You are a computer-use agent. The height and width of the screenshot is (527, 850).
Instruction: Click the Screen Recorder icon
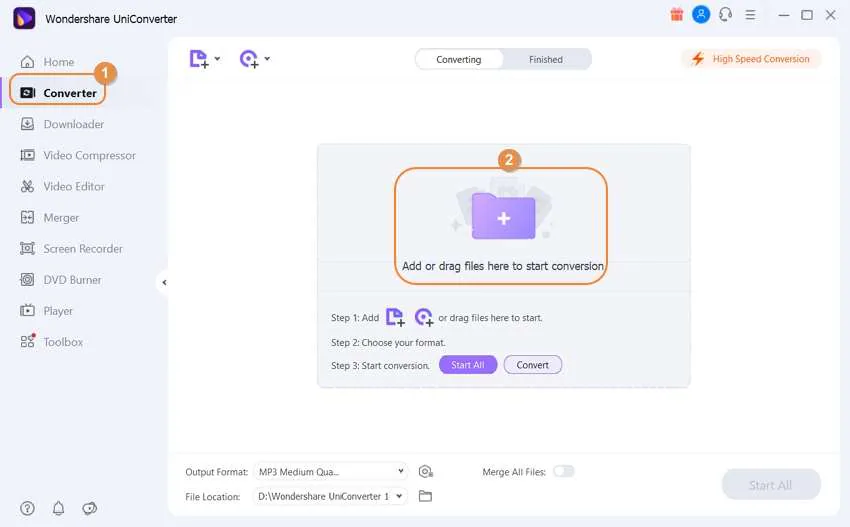pyautogui.click(x=27, y=249)
